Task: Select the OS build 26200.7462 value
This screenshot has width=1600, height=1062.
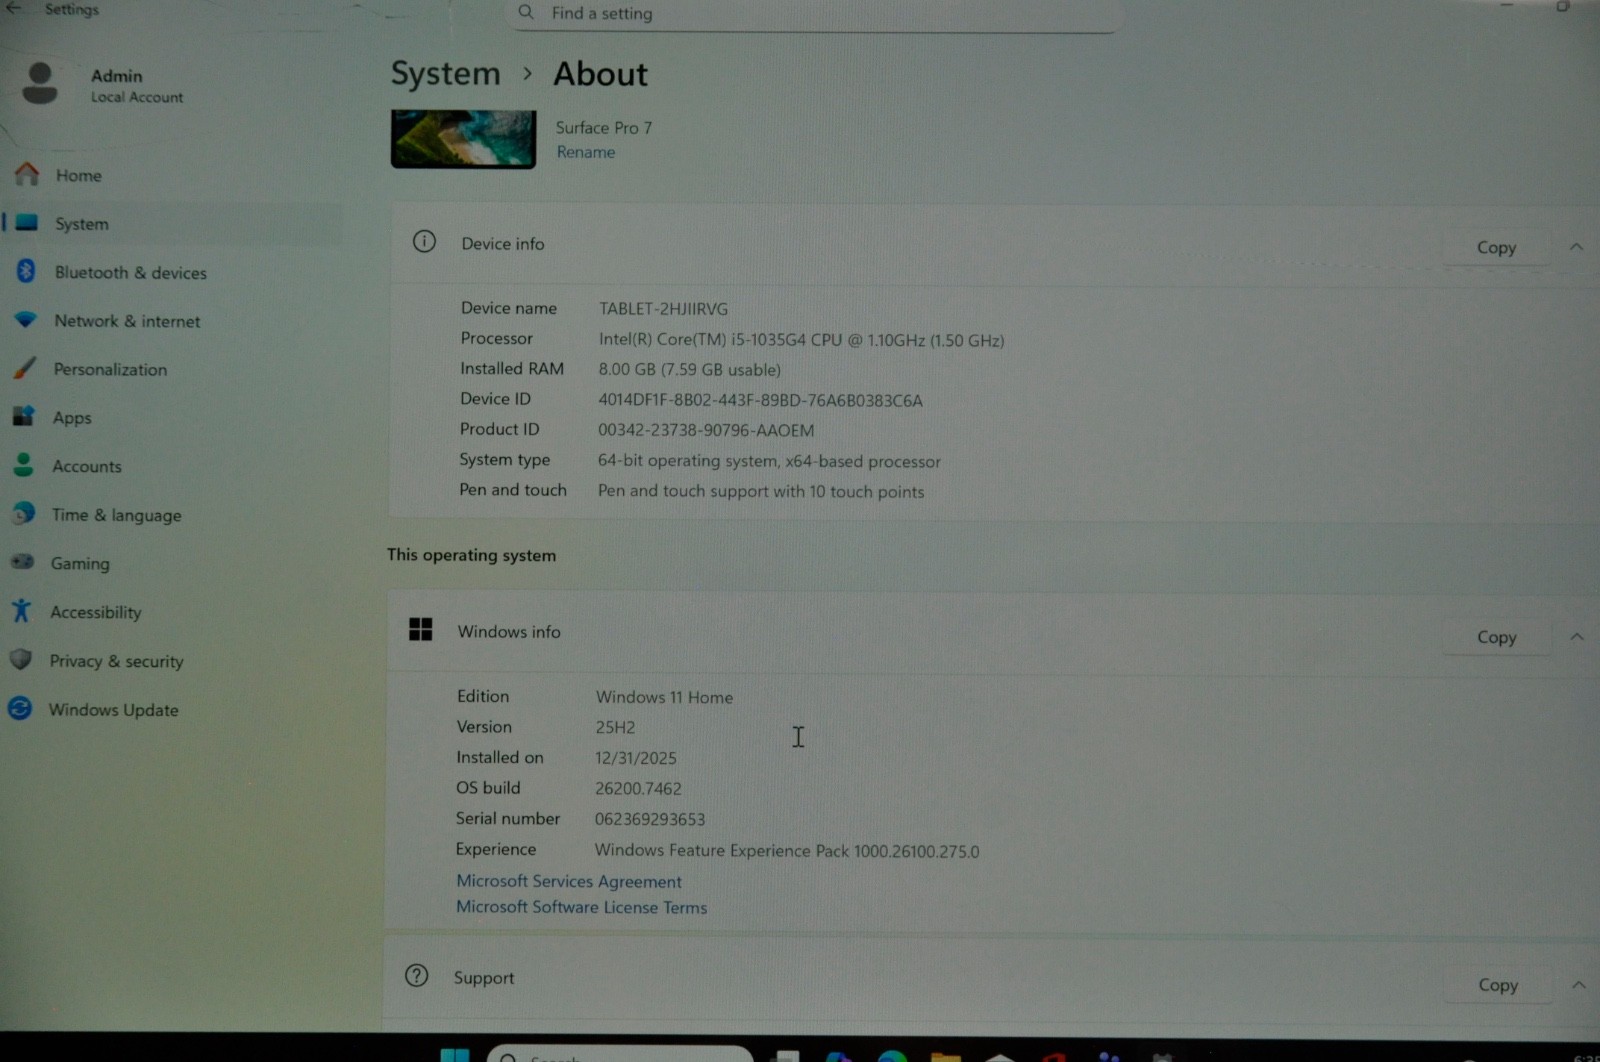Action: [x=638, y=789]
